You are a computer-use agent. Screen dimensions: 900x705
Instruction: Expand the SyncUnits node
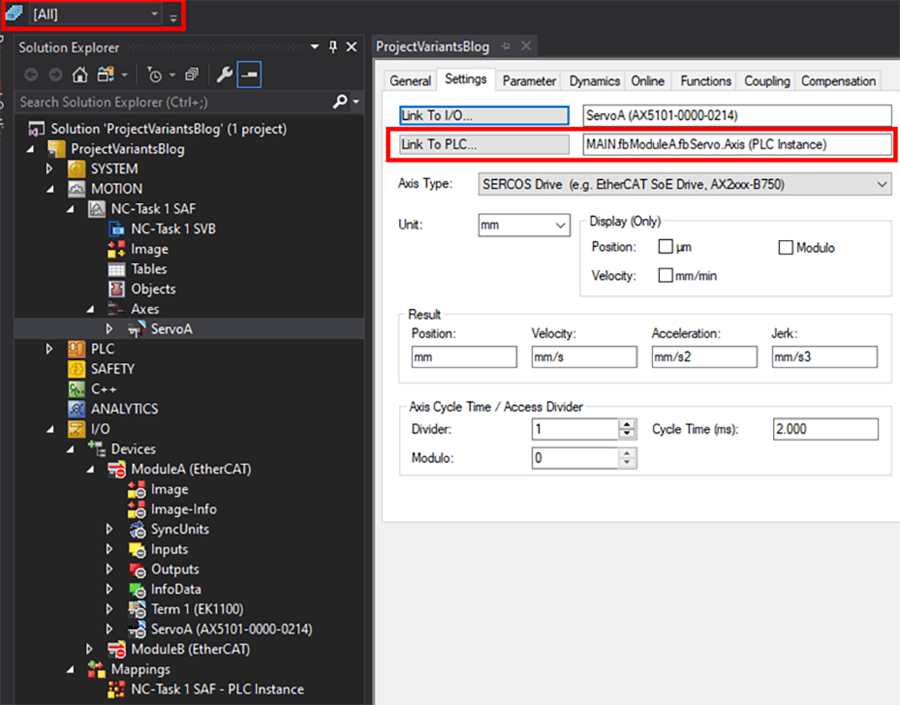[x=109, y=529]
